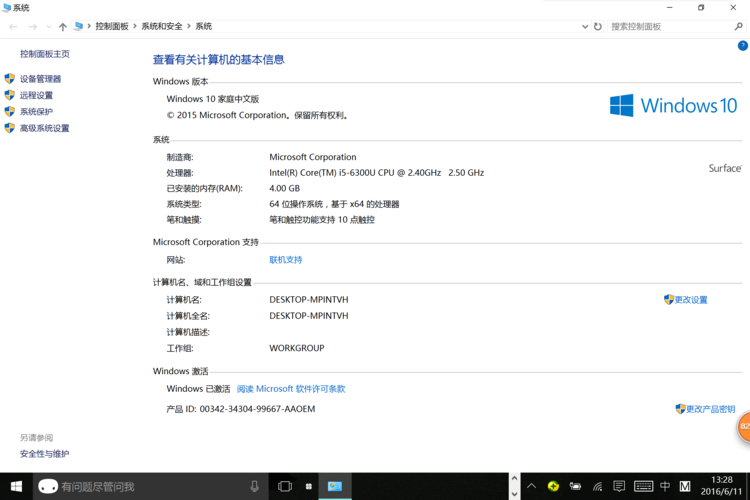
Task: Click taskbar scroll down arrow
Action: tap(514, 494)
